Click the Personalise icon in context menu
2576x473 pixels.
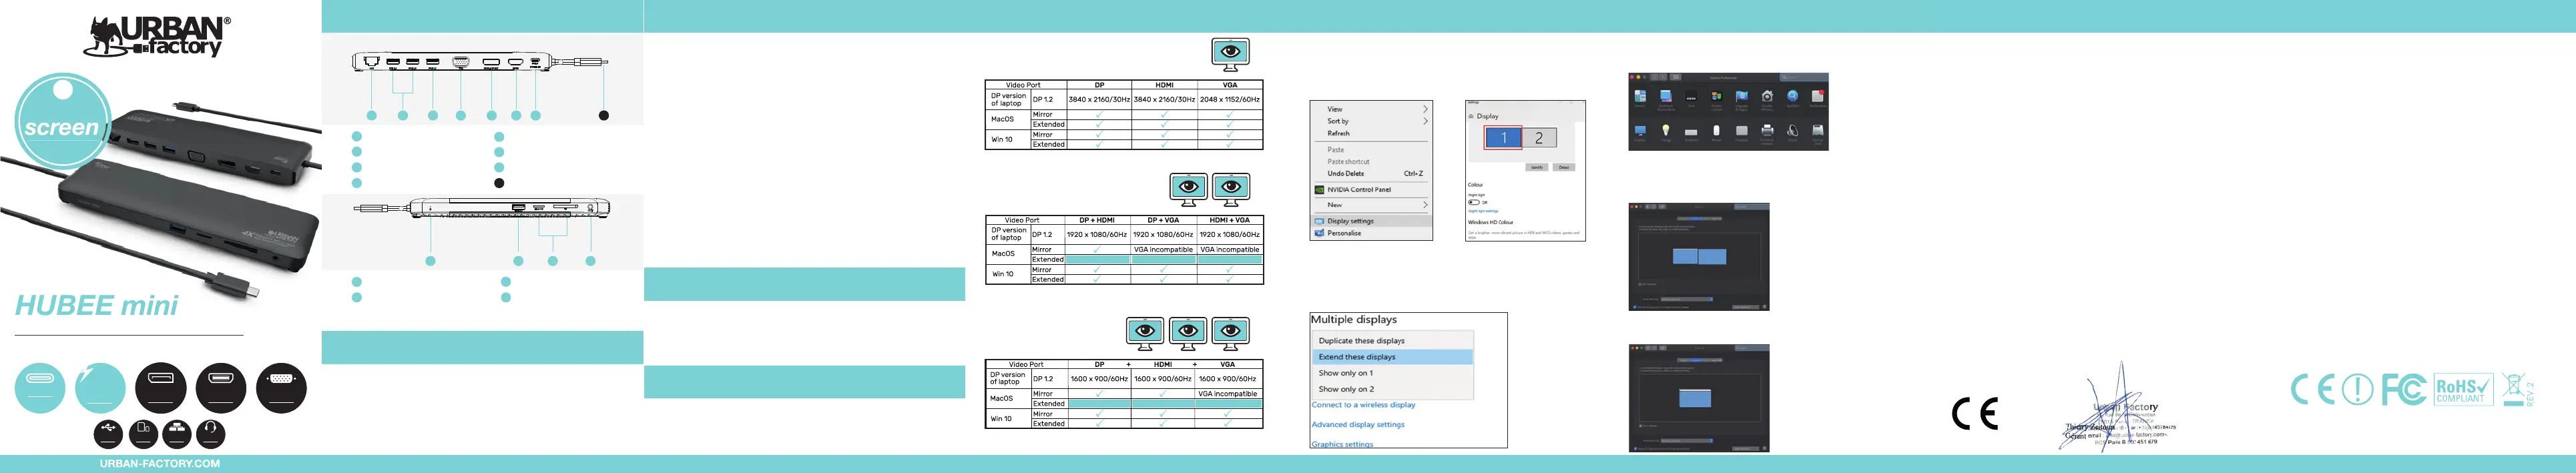1319,233
